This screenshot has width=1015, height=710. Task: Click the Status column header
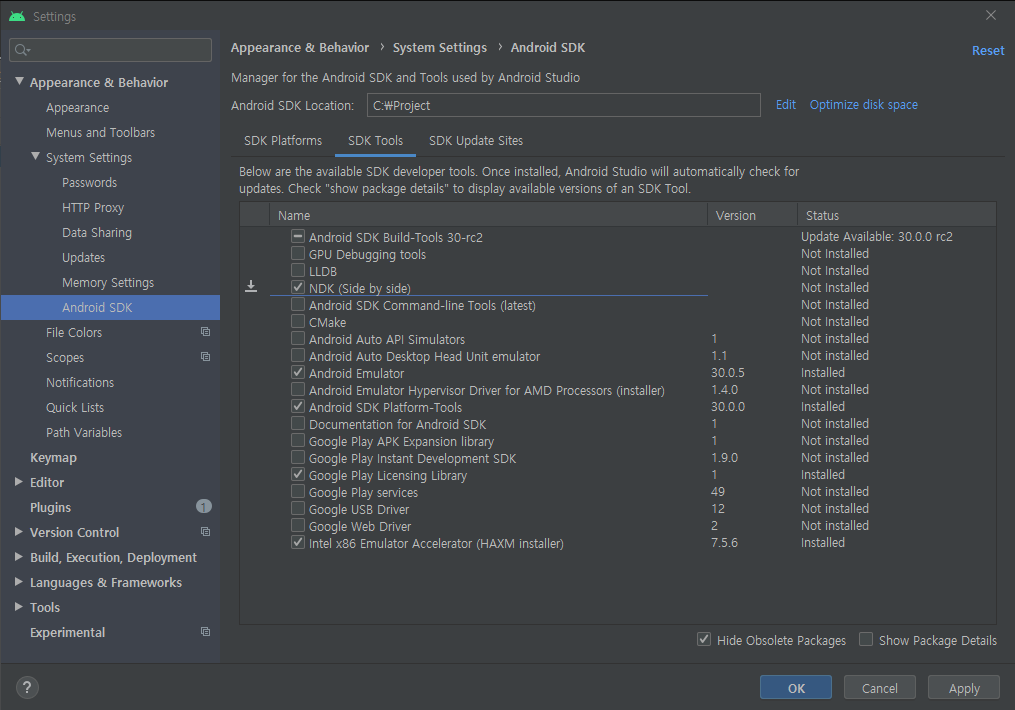[x=897, y=215]
